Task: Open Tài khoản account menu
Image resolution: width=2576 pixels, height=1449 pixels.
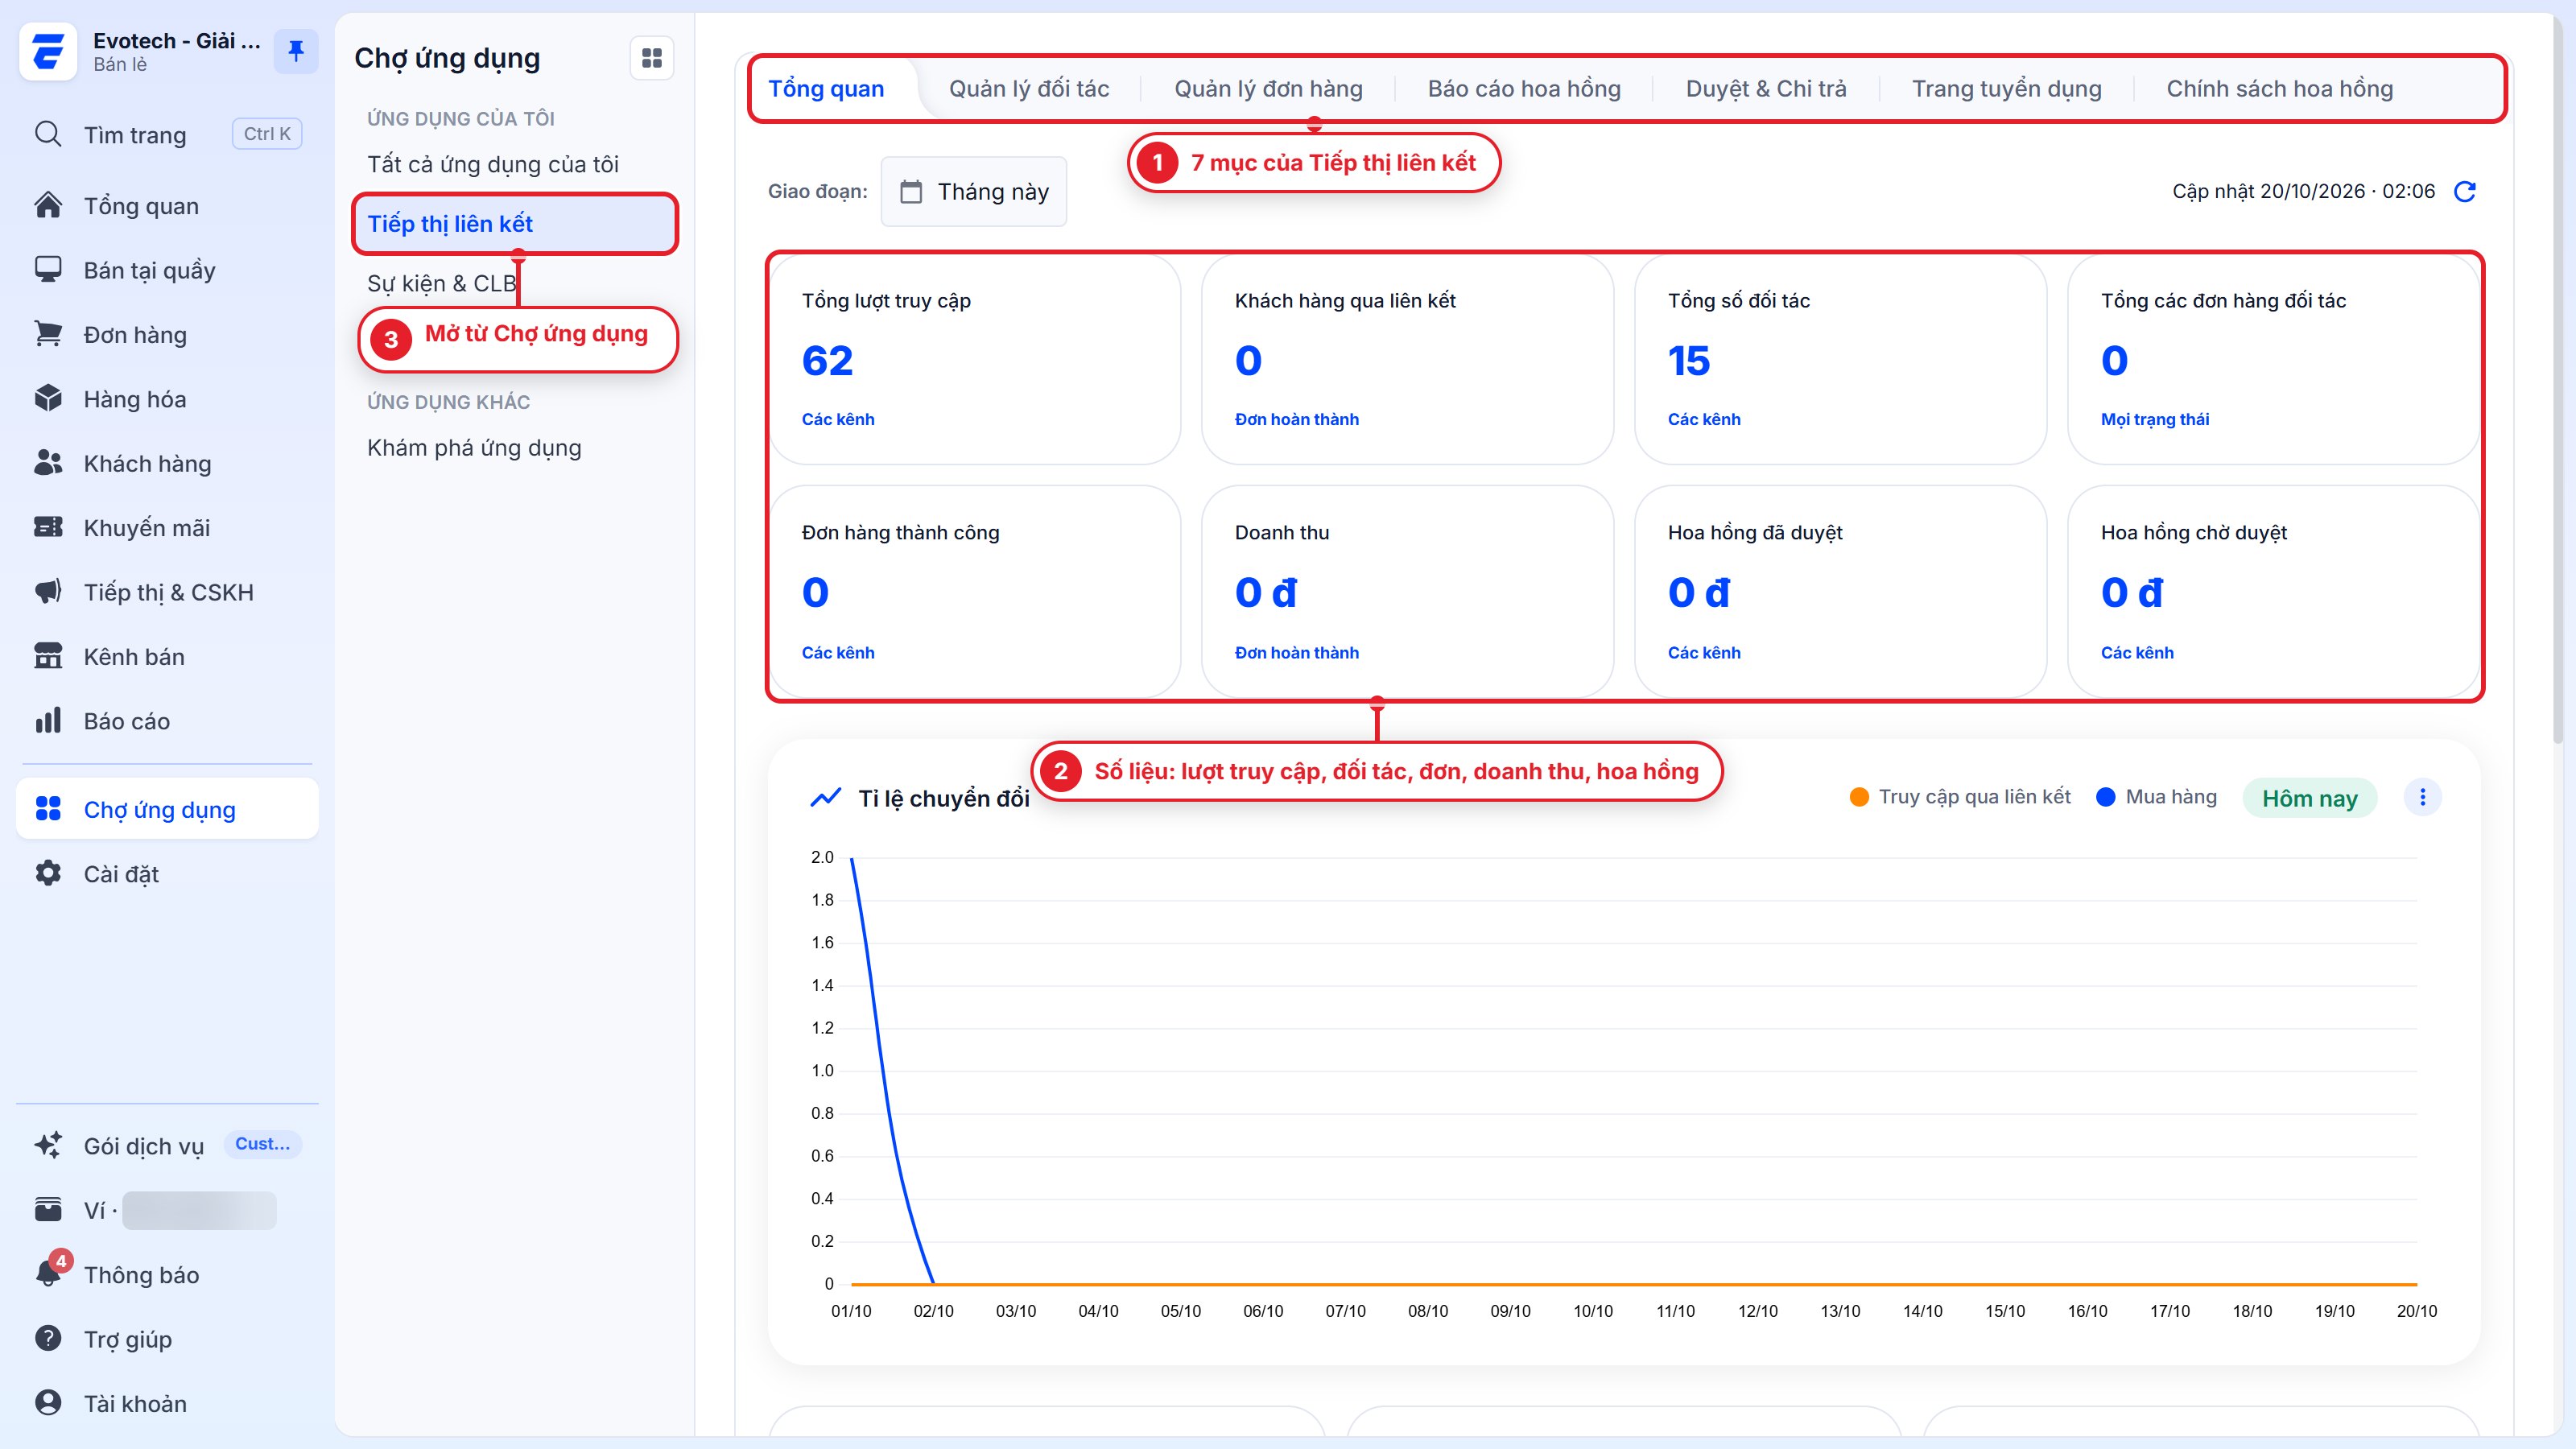Action: (167, 1403)
